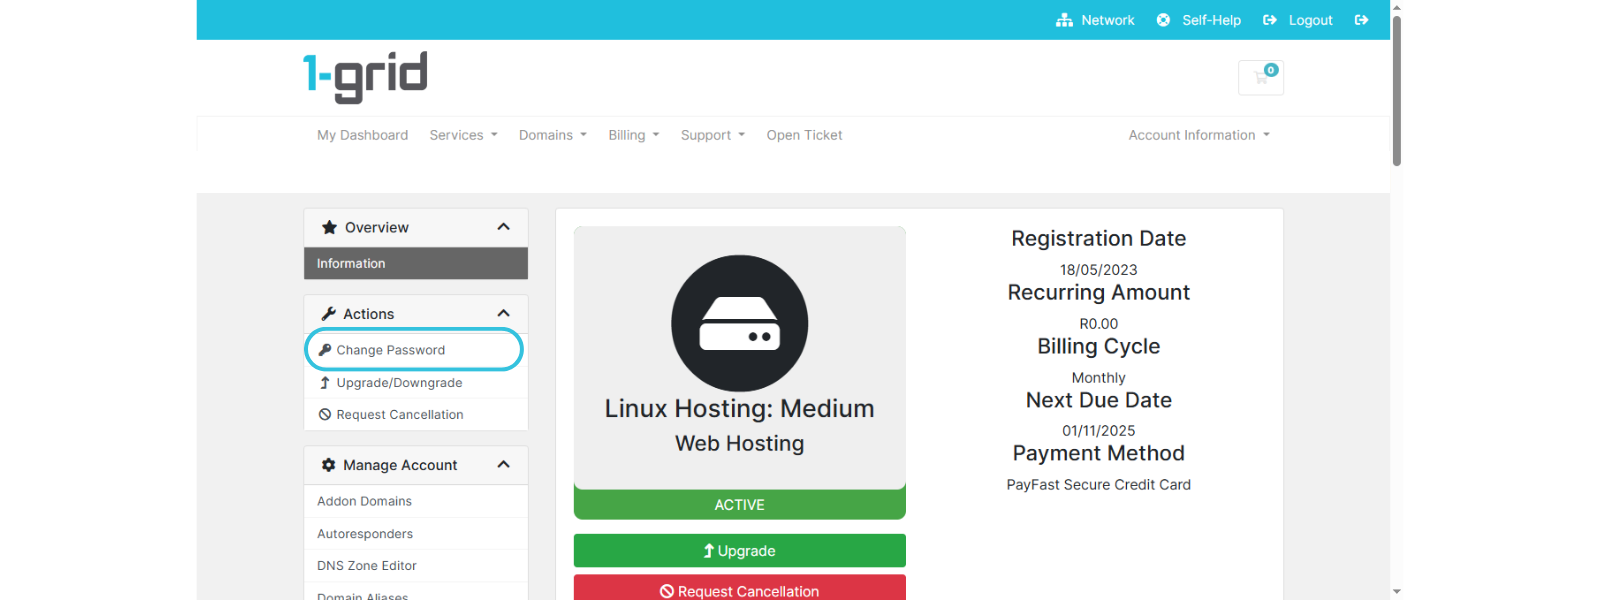Image resolution: width=1600 pixels, height=600 pixels.
Task: Open the shopping cart icon
Action: click(1260, 78)
